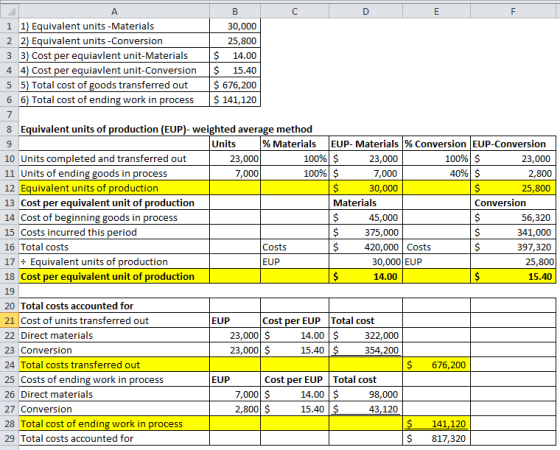Click 'Units completed and transferred out' cell
The image size is (560, 450).
click(x=114, y=159)
